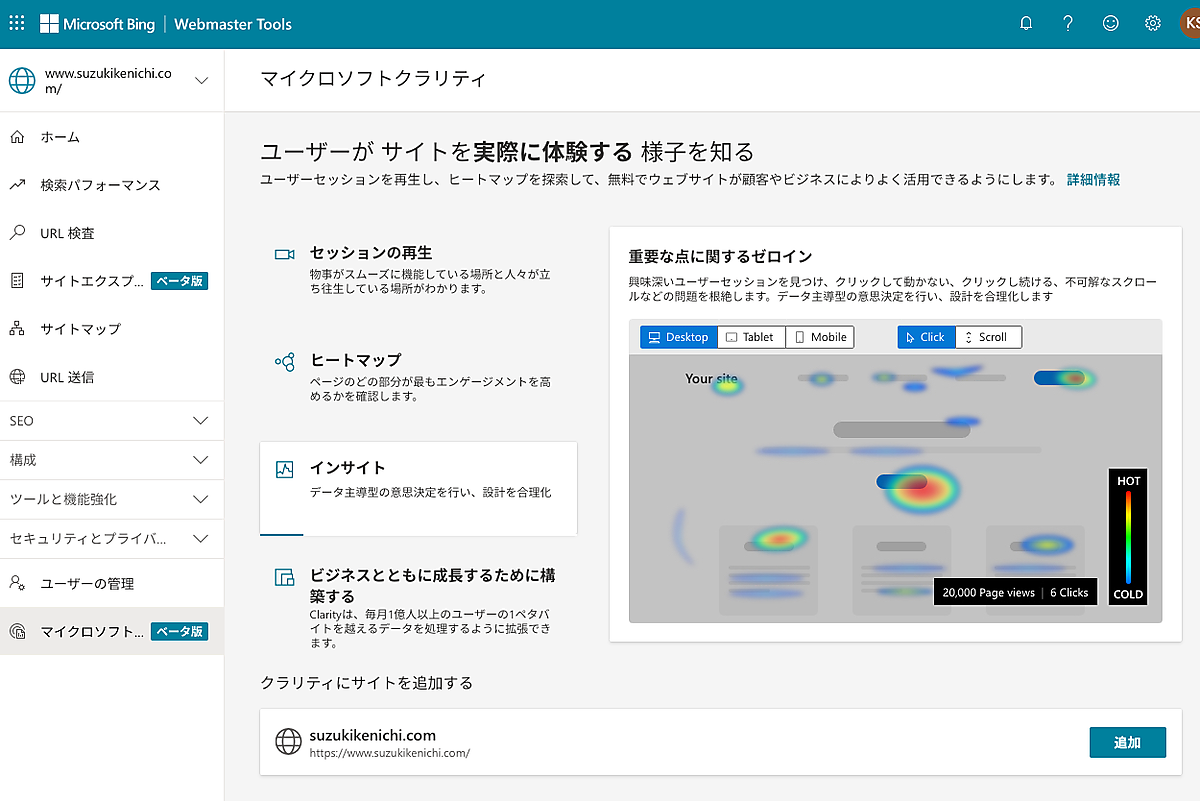Click the notifications bell icon
Image resolution: width=1200 pixels, height=801 pixels.
coord(1026,24)
